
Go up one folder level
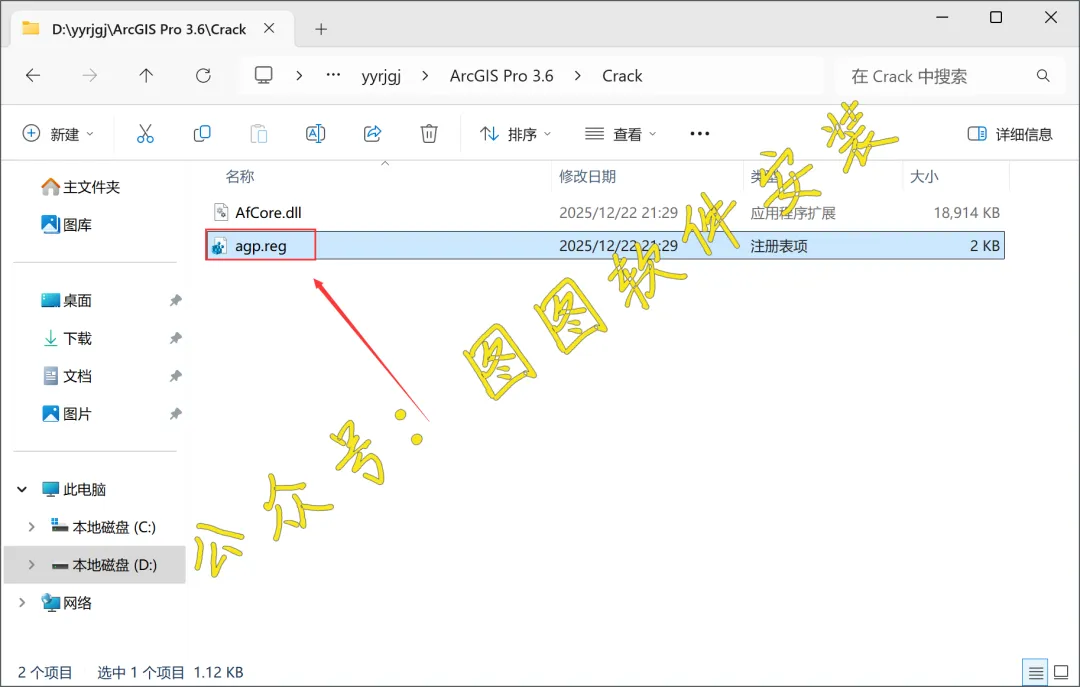[x=146, y=75]
